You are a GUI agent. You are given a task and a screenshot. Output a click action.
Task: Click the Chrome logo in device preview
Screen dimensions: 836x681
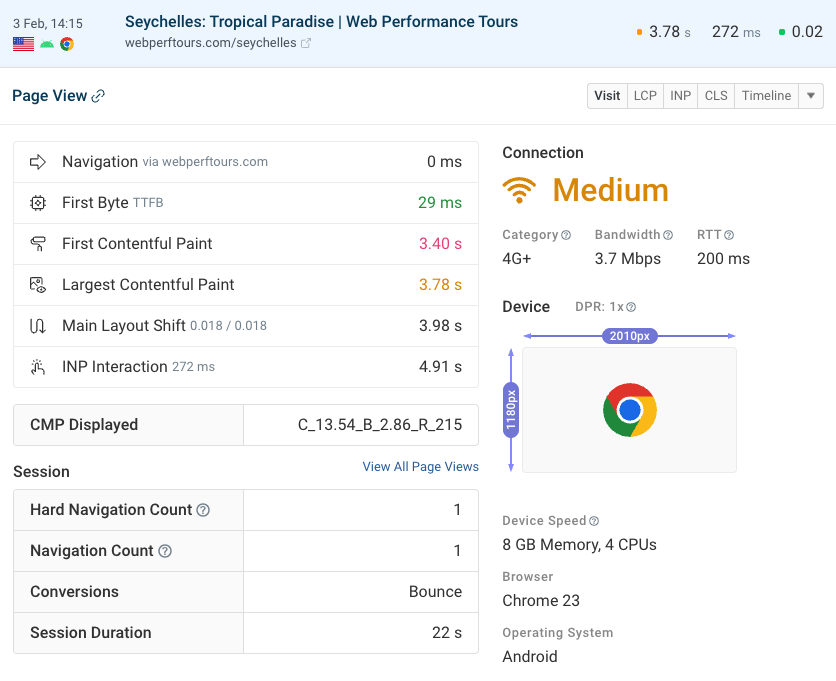click(x=629, y=410)
